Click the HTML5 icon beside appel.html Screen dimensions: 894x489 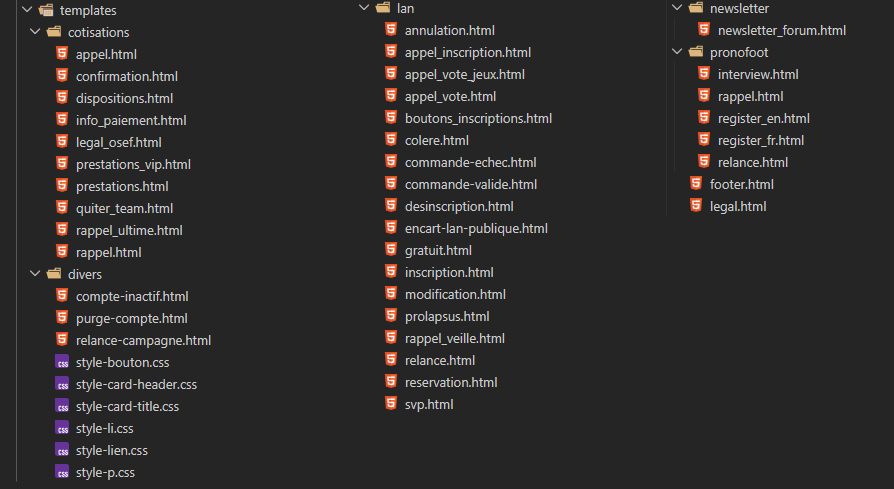62,54
